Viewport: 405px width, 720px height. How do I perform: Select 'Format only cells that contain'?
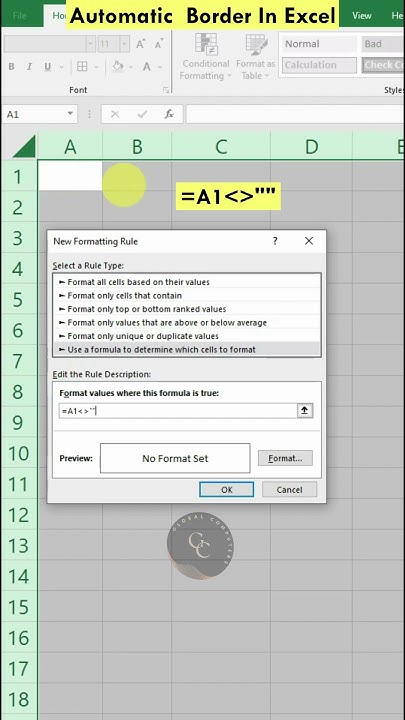[187, 295]
